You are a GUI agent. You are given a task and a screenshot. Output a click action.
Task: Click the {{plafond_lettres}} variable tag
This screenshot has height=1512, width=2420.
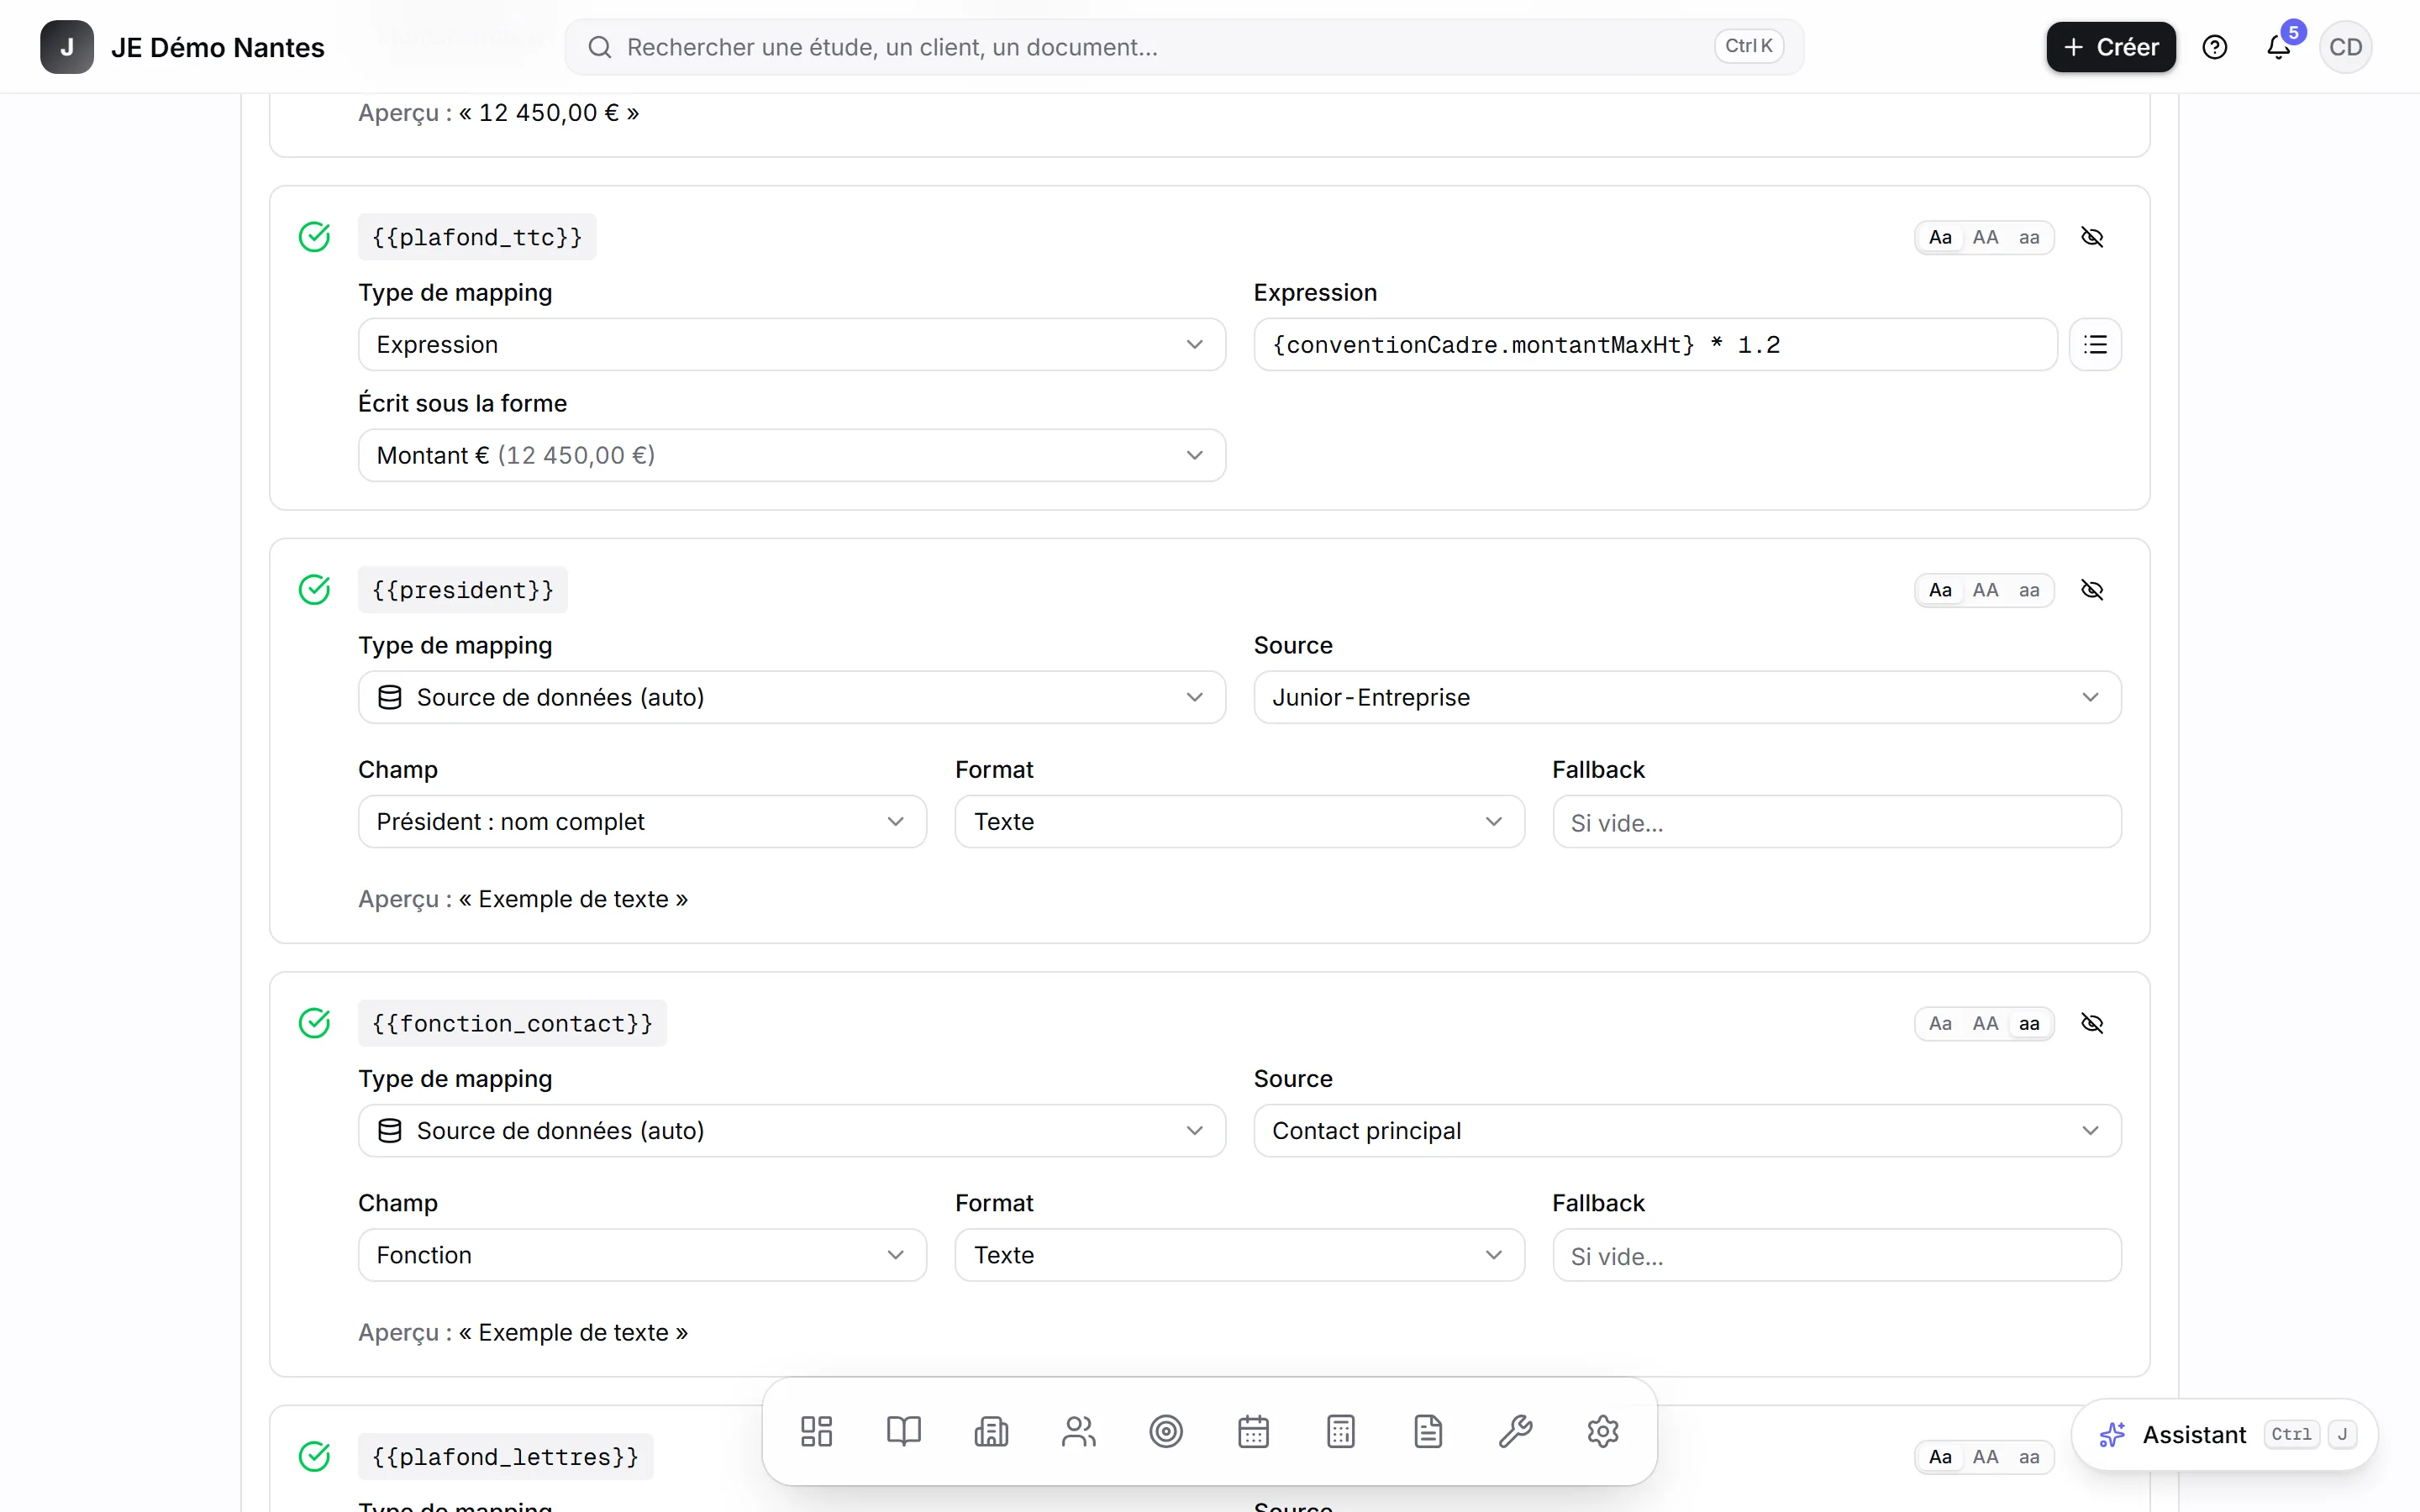click(505, 1456)
